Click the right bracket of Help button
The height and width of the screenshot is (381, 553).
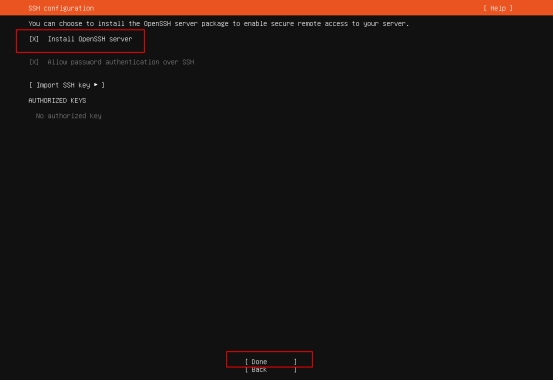pos(511,8)
